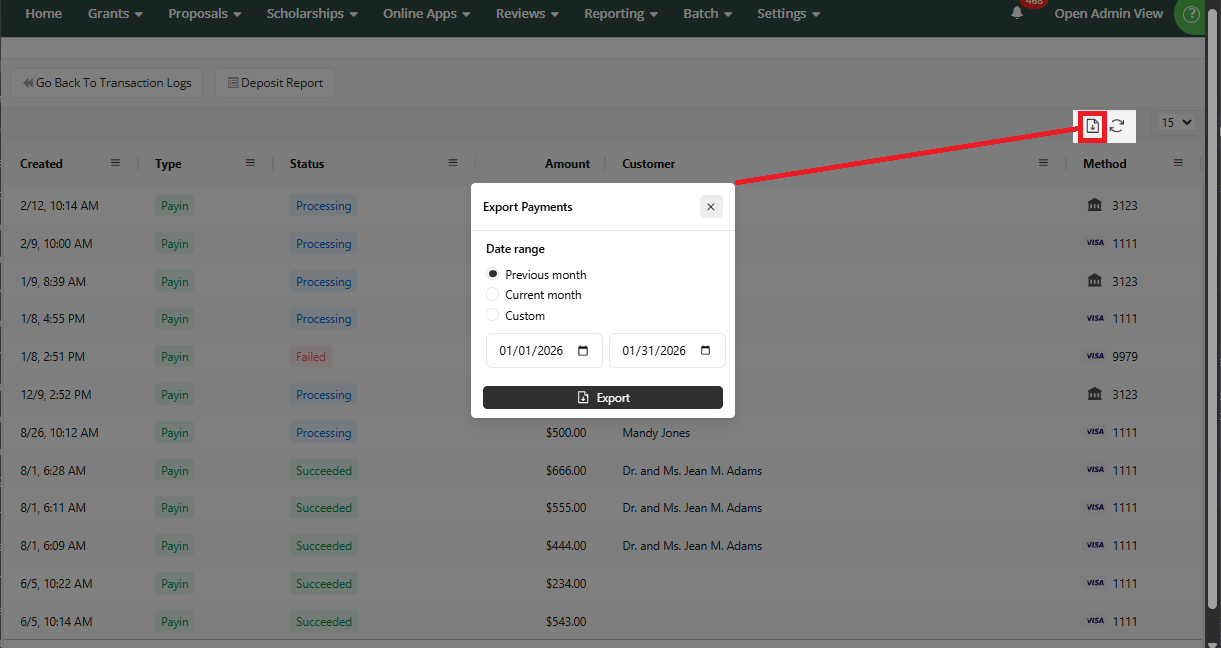Click Visa icon in the $666.00 row
1221x648 pixels.
[1094, 470]
